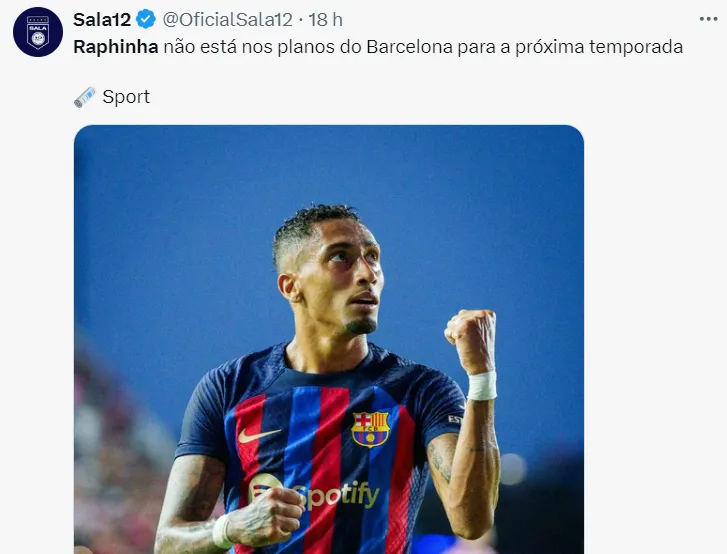This screenshot has width=727, height=554.
Task: Click the Spotify logo on the shirt
Action: [314, 494]
